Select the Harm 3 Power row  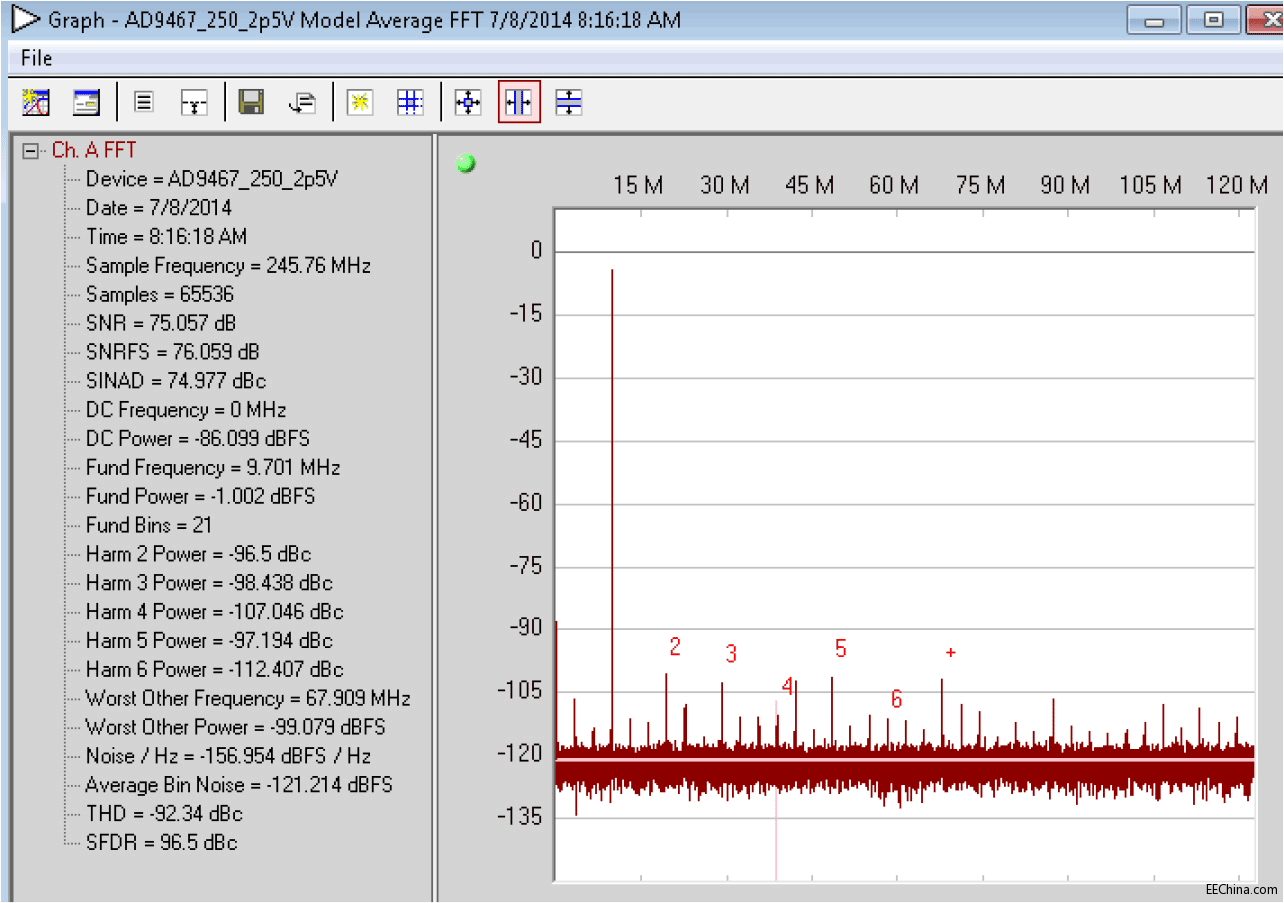209,583
